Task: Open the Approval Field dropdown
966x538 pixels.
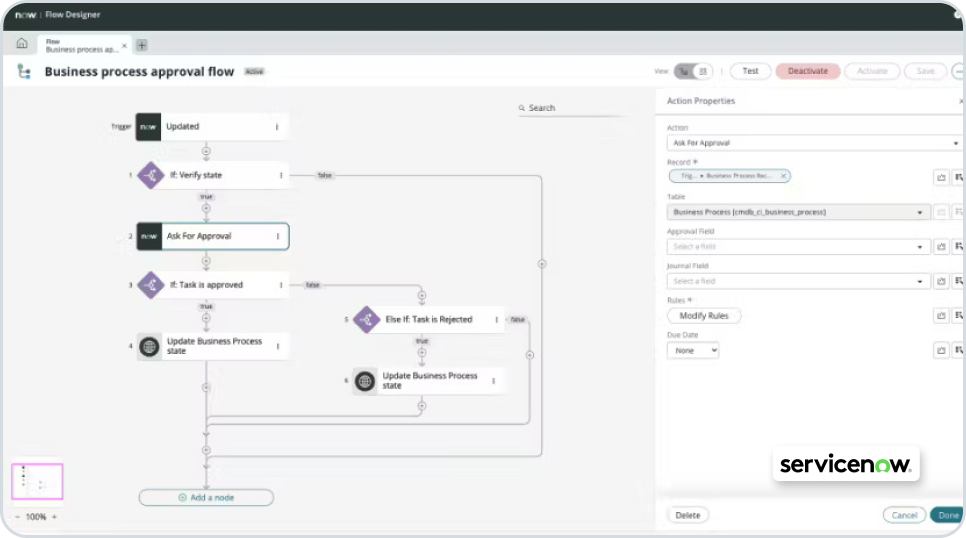Action: tap(799, 246)
